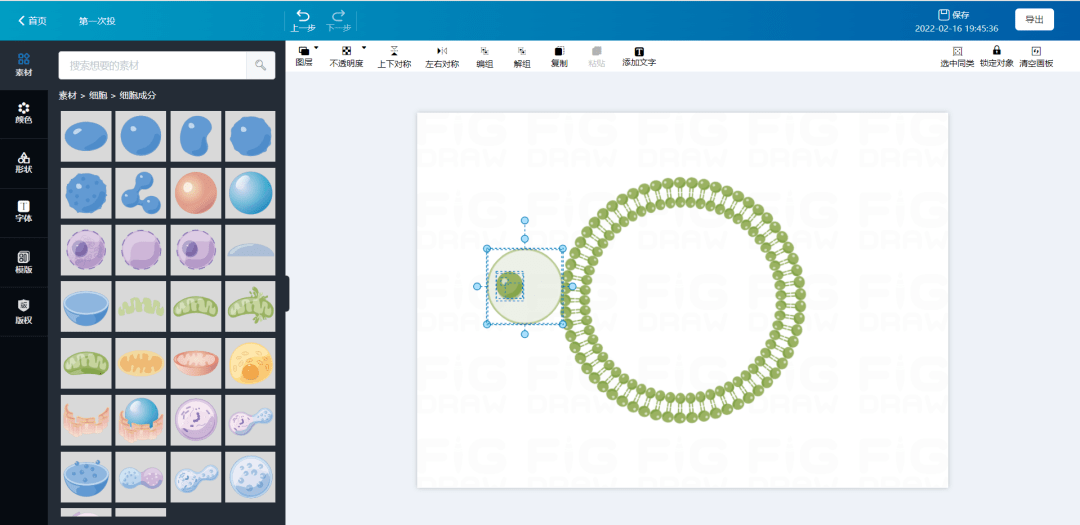Select similar objects via 选中同类
The width and height of the screenshot is (1080, 525).
[957, 51]
